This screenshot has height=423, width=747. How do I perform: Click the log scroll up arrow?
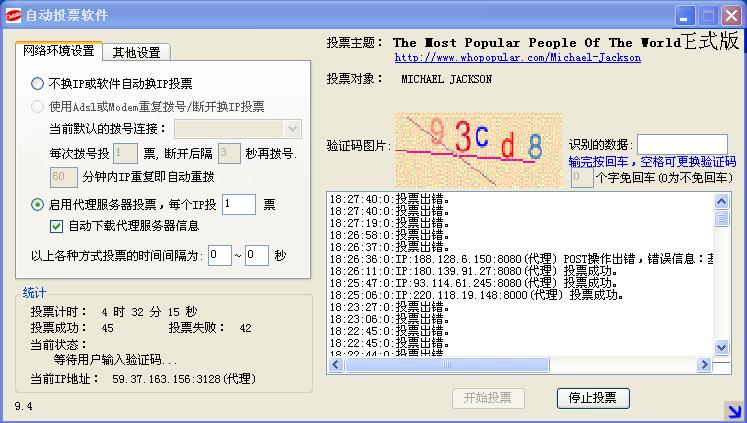click(x=721, y=201)
